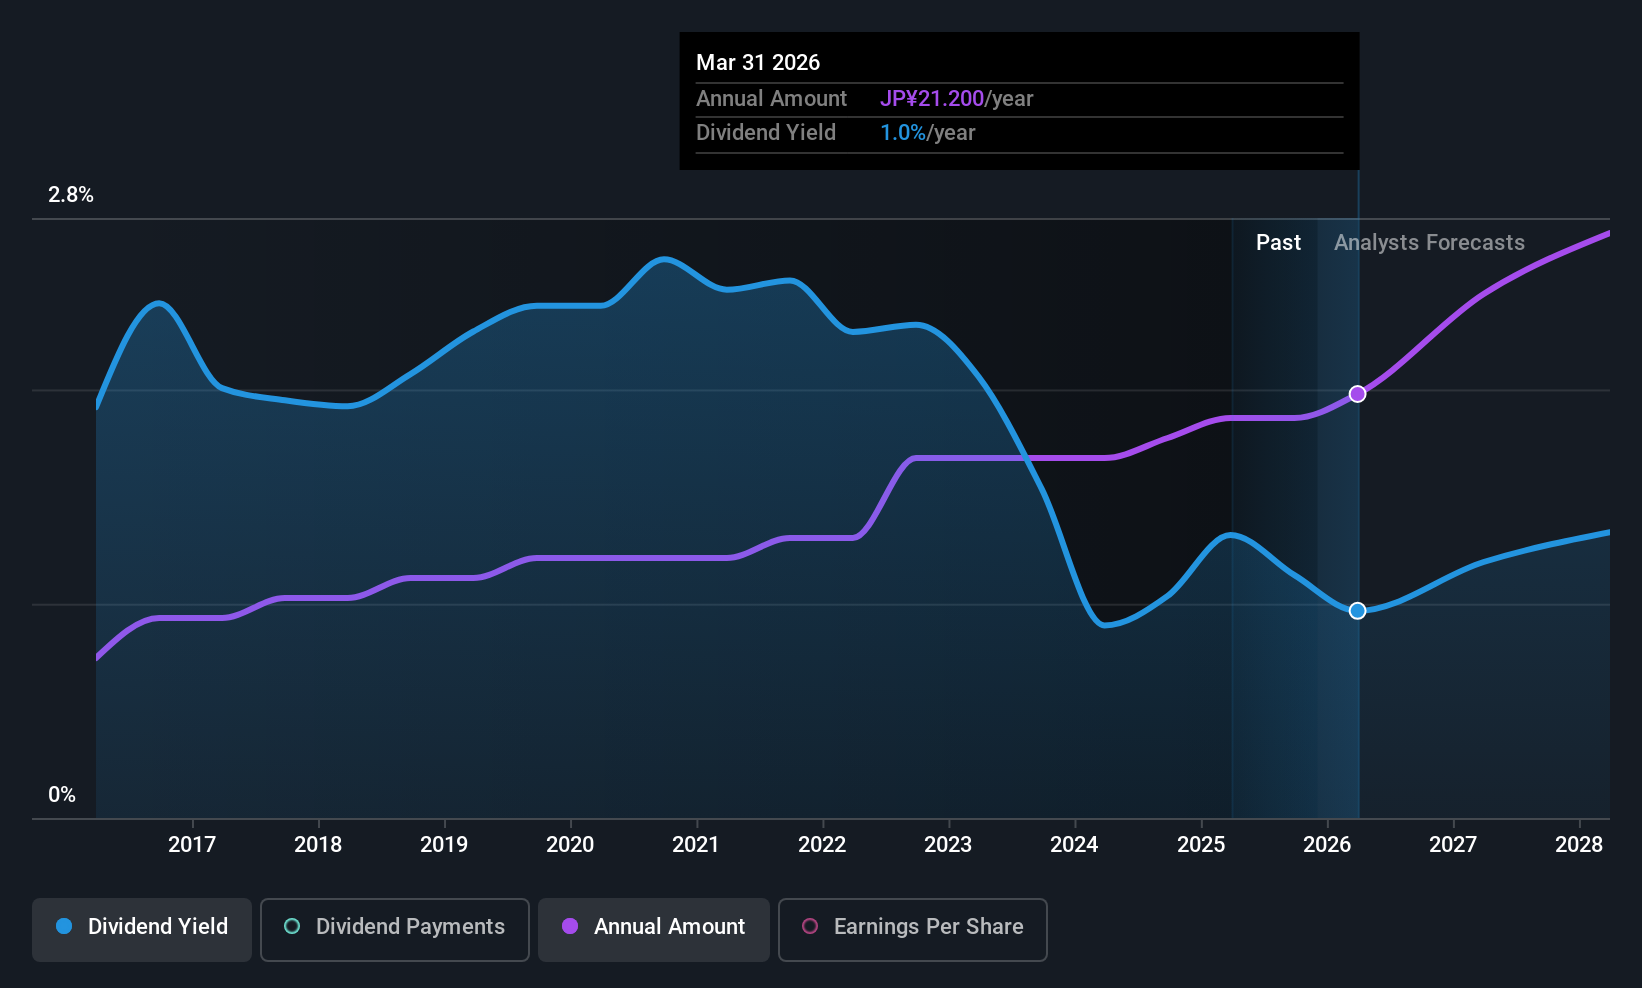Image resolution: width=1642 pixels, height=988 pixels.
Task: Click the blue Dividend Yield legend dot
Action: (64, 926)
